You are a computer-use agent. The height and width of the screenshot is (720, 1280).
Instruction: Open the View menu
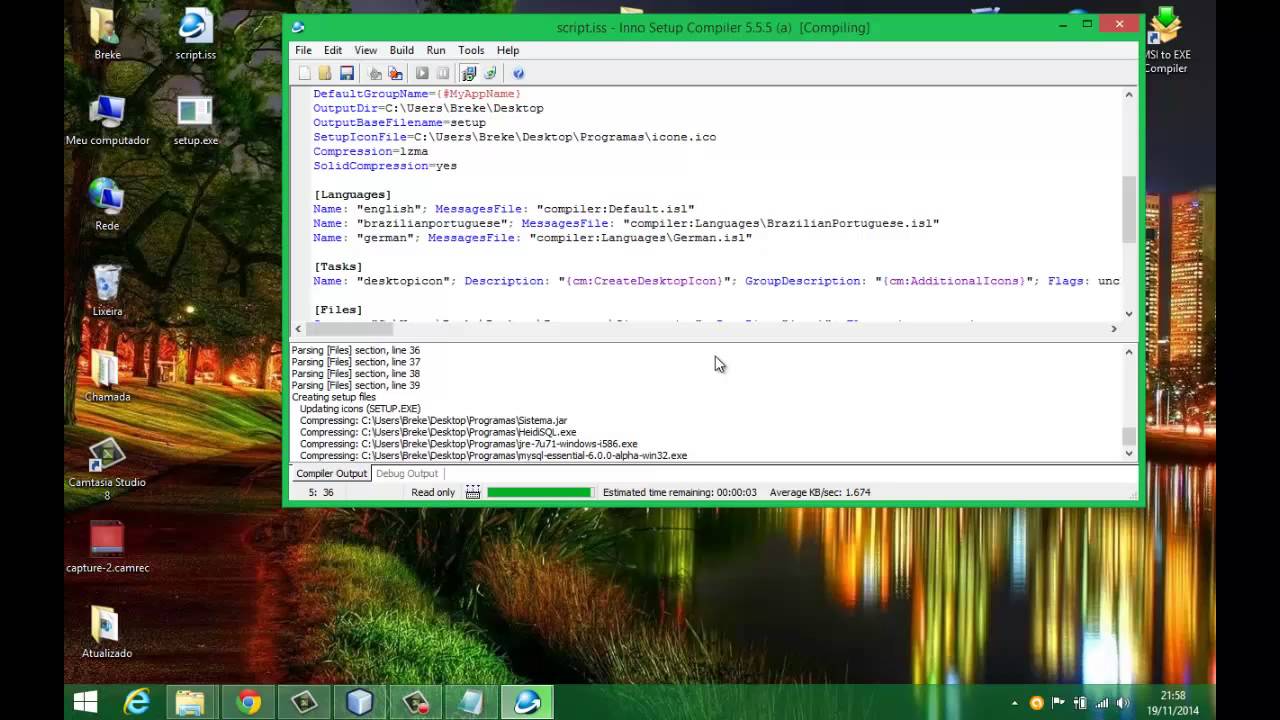click(366, 50)
